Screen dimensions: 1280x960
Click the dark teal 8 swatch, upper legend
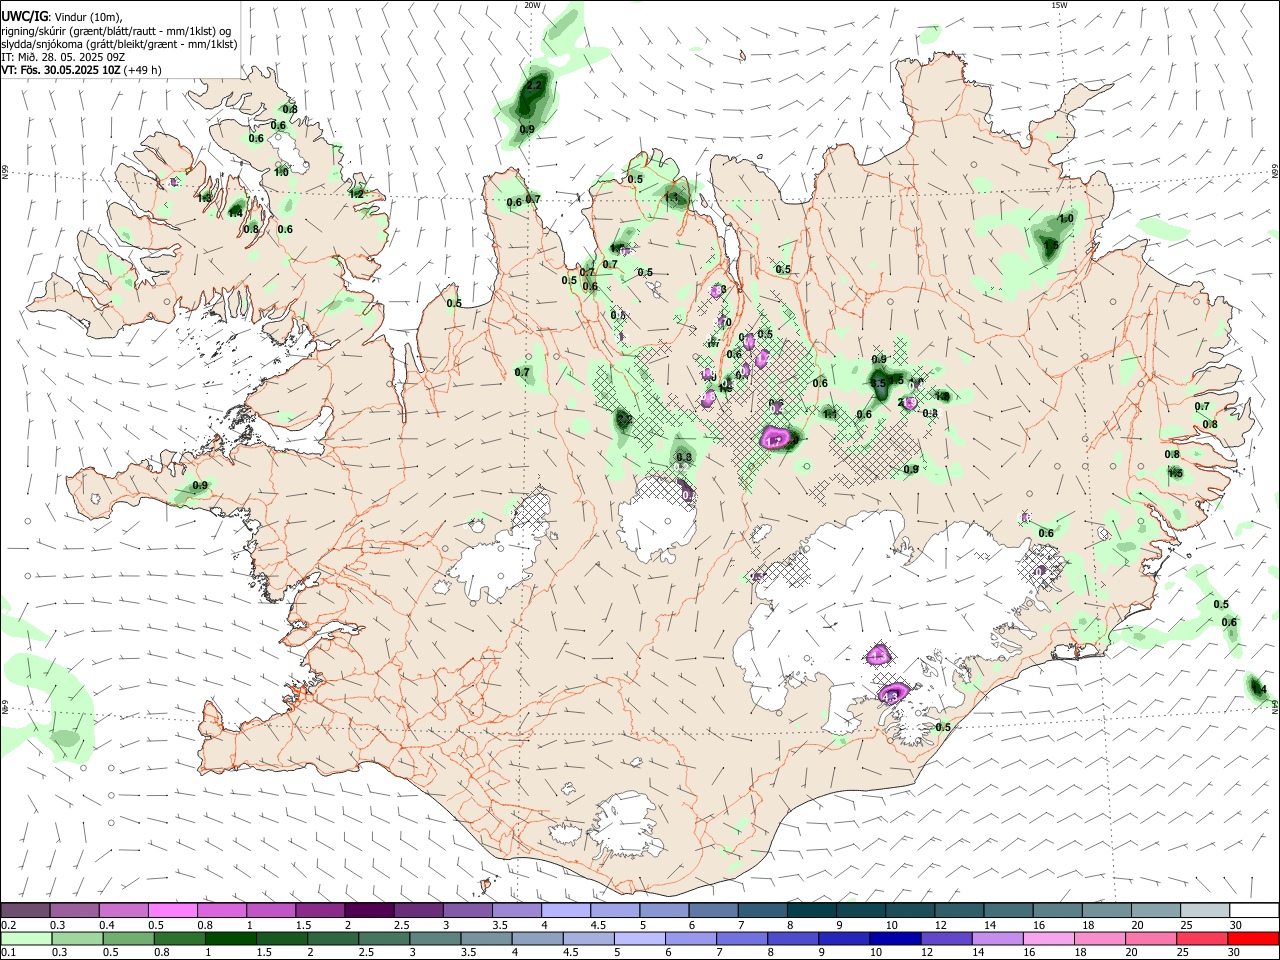click(x=811, y=911)
